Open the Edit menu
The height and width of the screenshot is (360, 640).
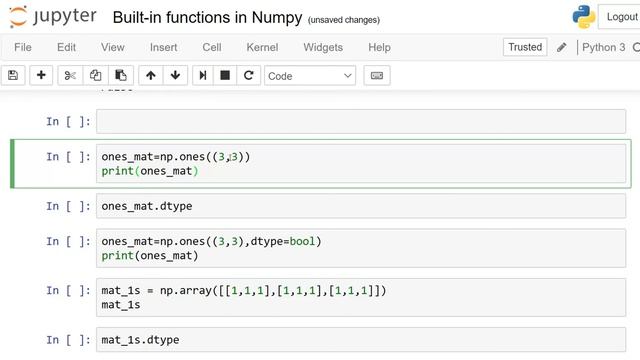point(67,47)
